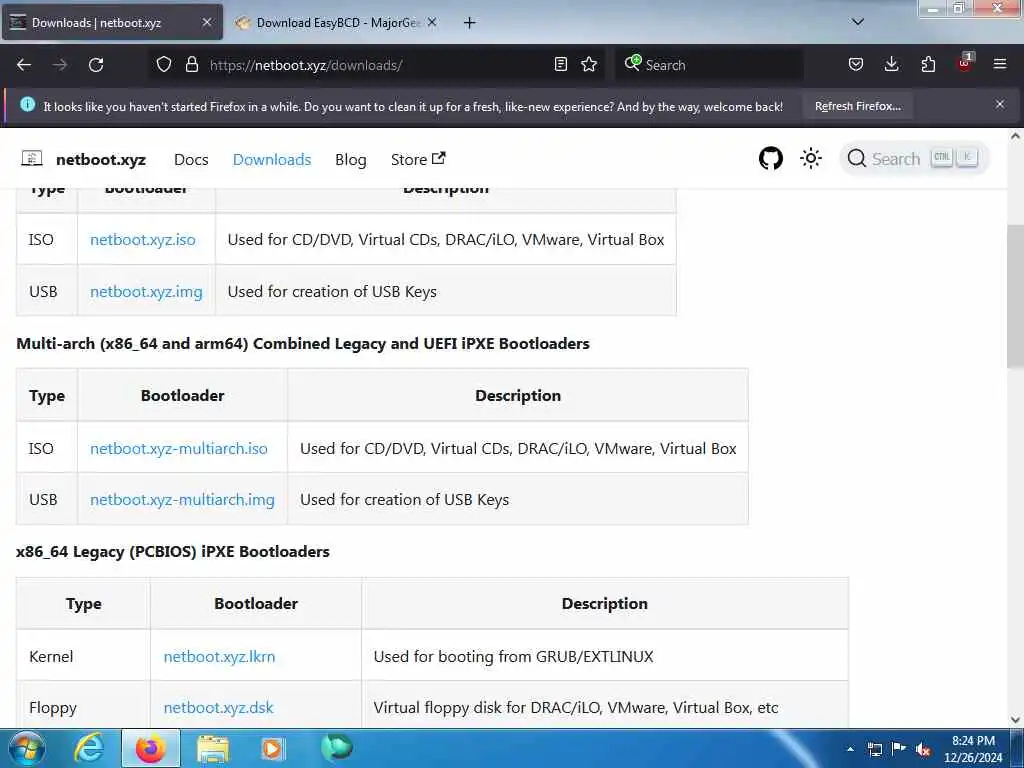Open the taskbar clock and date
The height and width of the screenshot is (768, 1024).
(x=973, y=749)
